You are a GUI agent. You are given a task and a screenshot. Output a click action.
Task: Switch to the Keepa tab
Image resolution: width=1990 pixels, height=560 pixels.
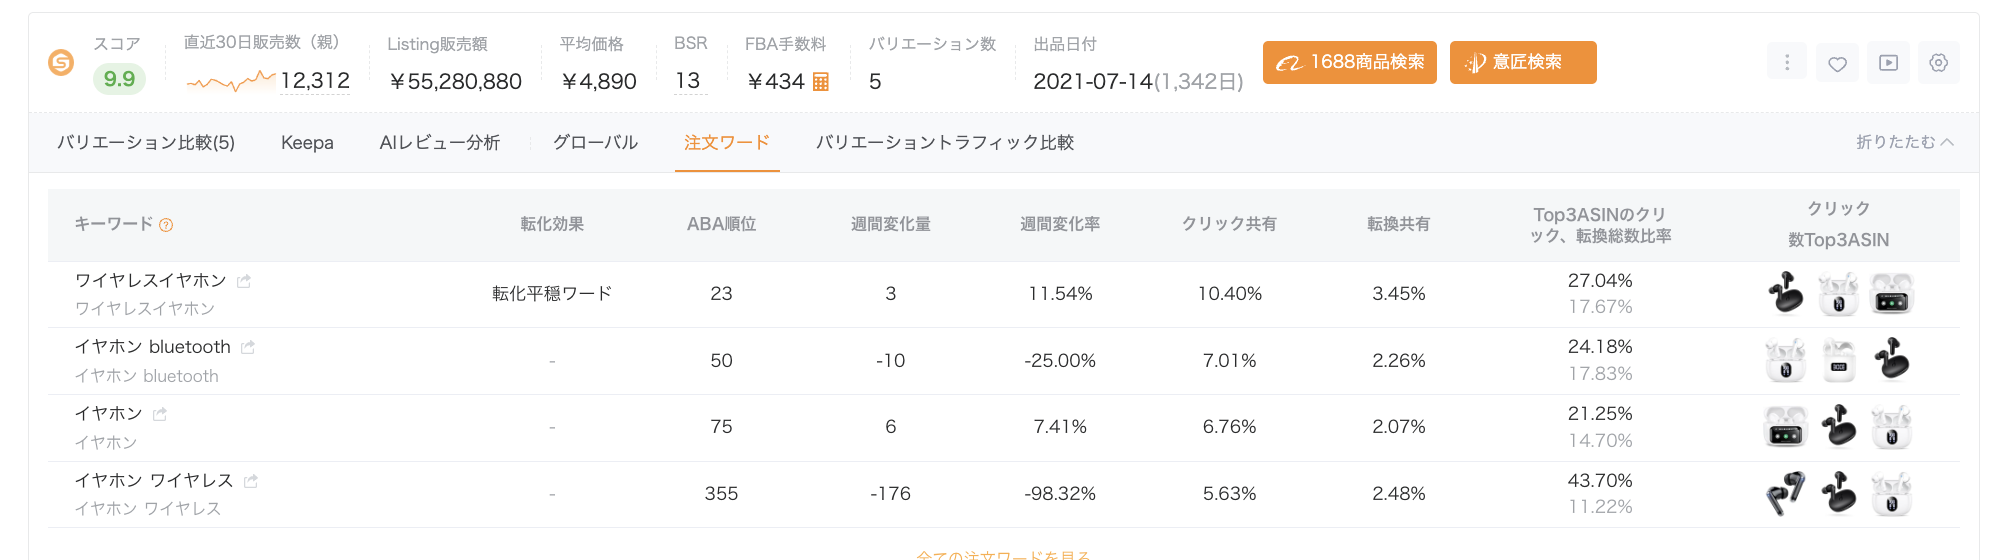(x=307, y=143)
